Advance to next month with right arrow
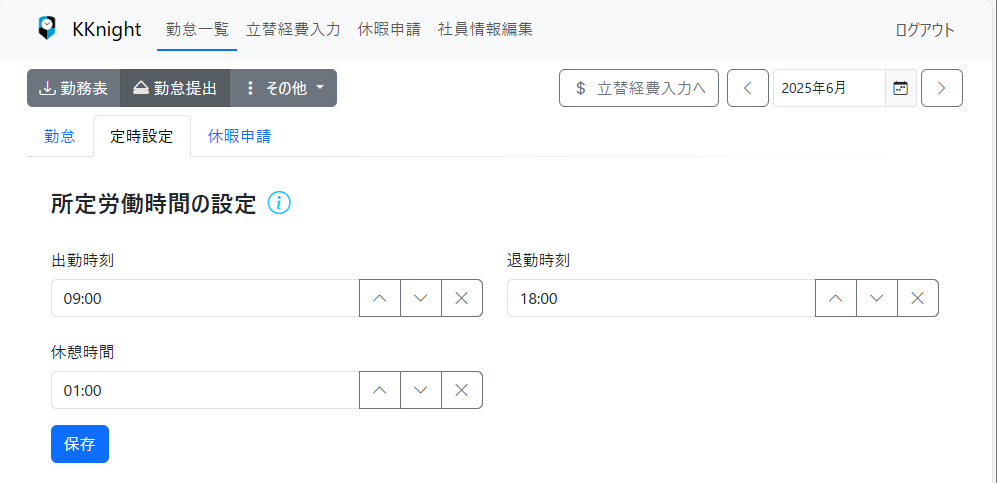 (x=942, y=88)
